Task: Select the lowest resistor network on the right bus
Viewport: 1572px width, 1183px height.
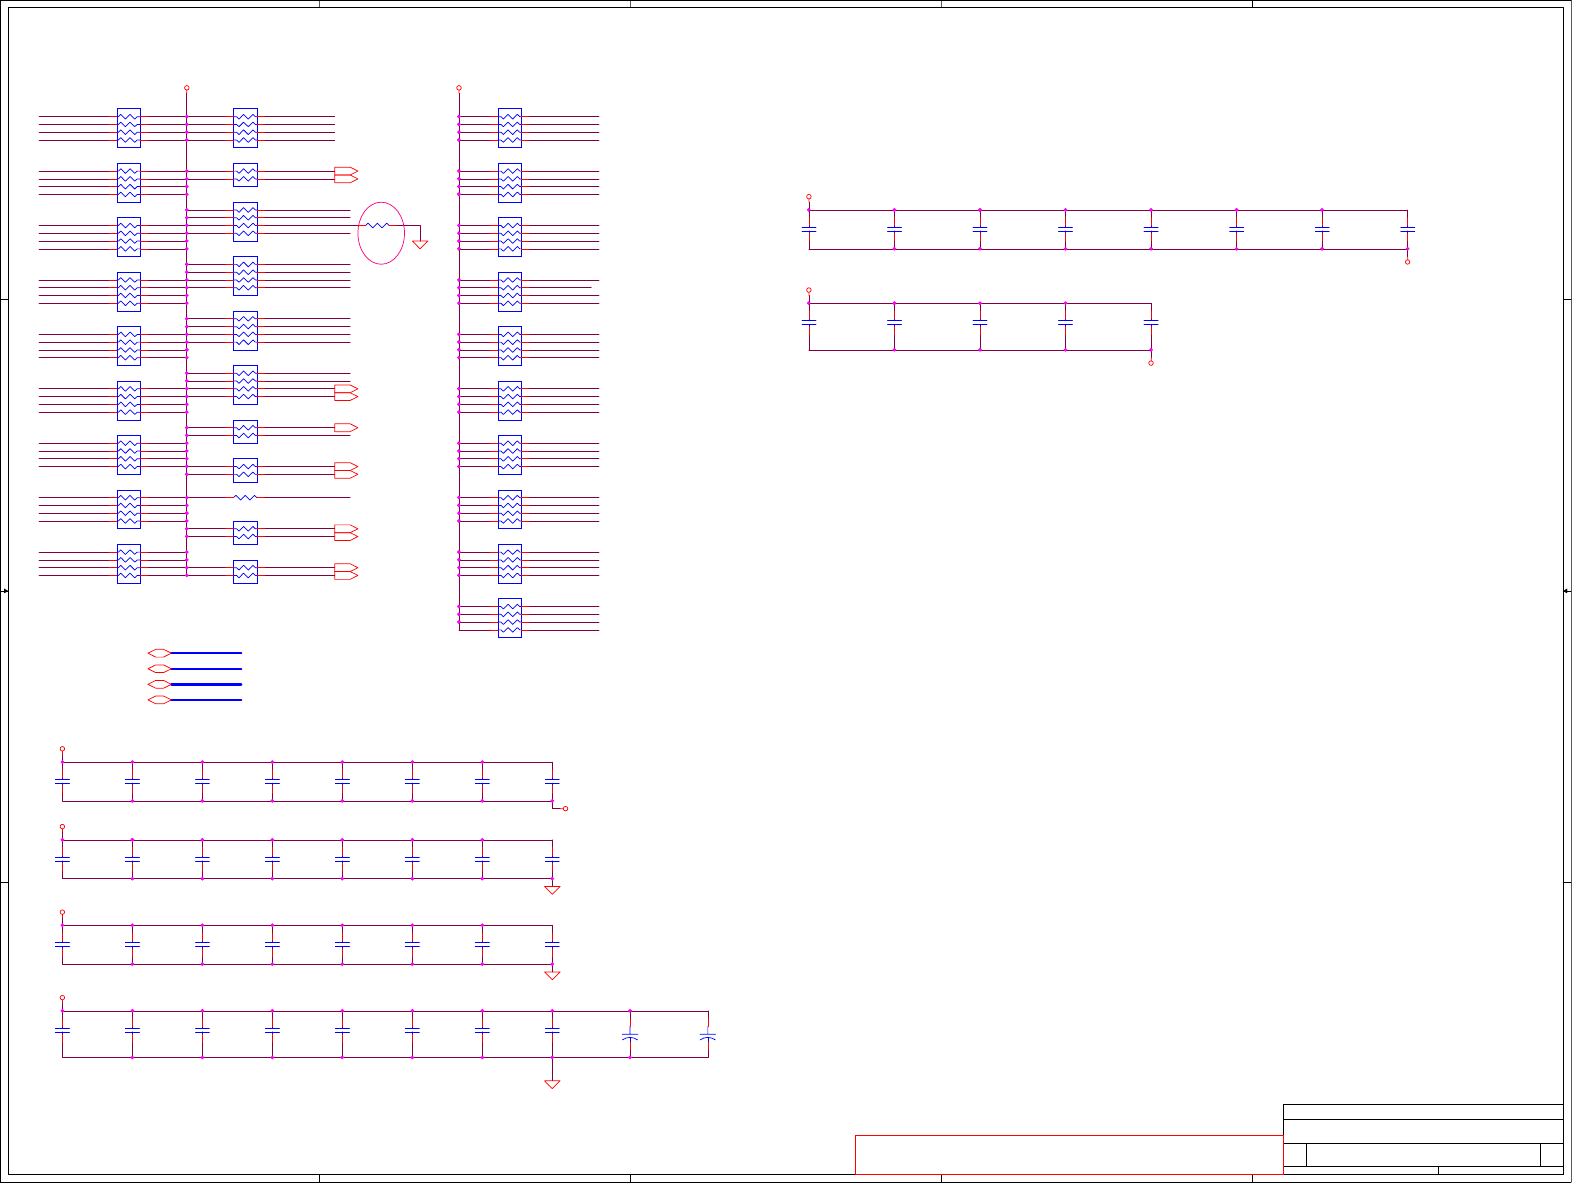Action: 510,618
